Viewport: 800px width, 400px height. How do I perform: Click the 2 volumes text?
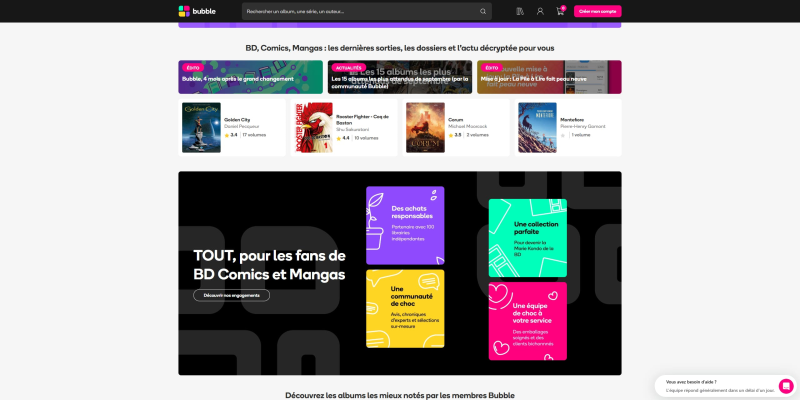(478, 135)
